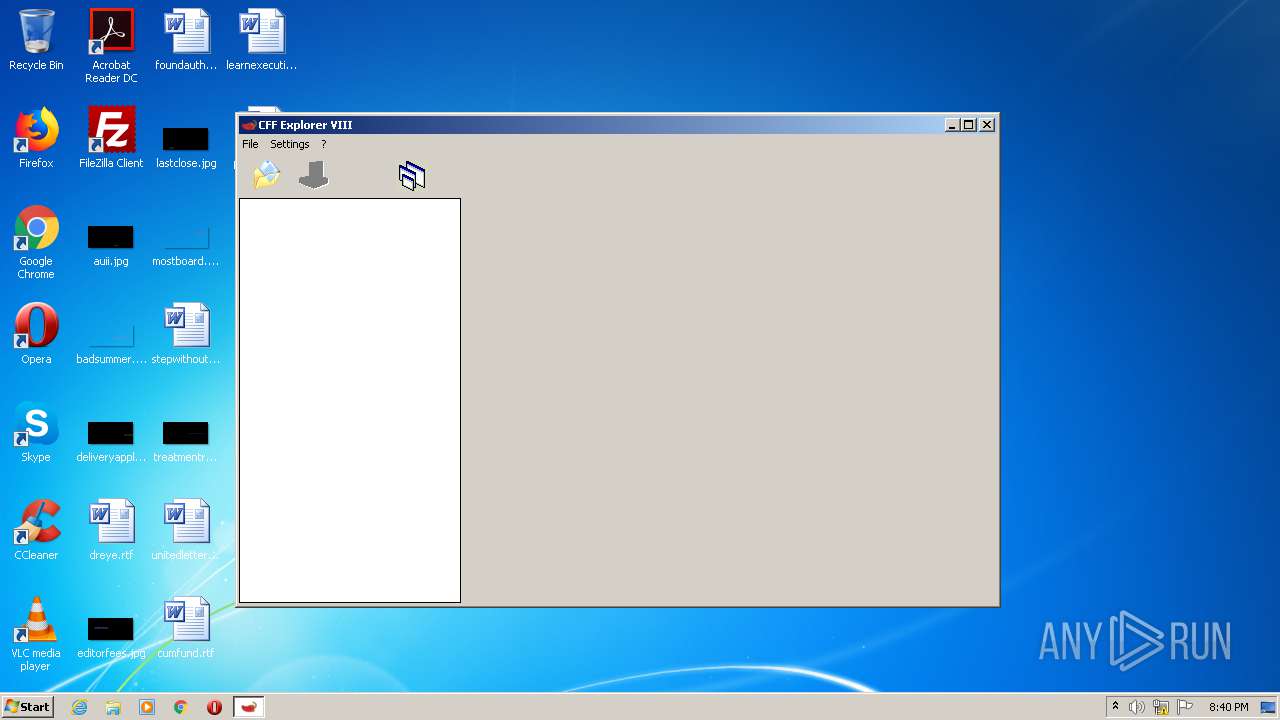Select the CCleaner desktop shortcut
The image size is (1280, 720).
coord(36,530)
